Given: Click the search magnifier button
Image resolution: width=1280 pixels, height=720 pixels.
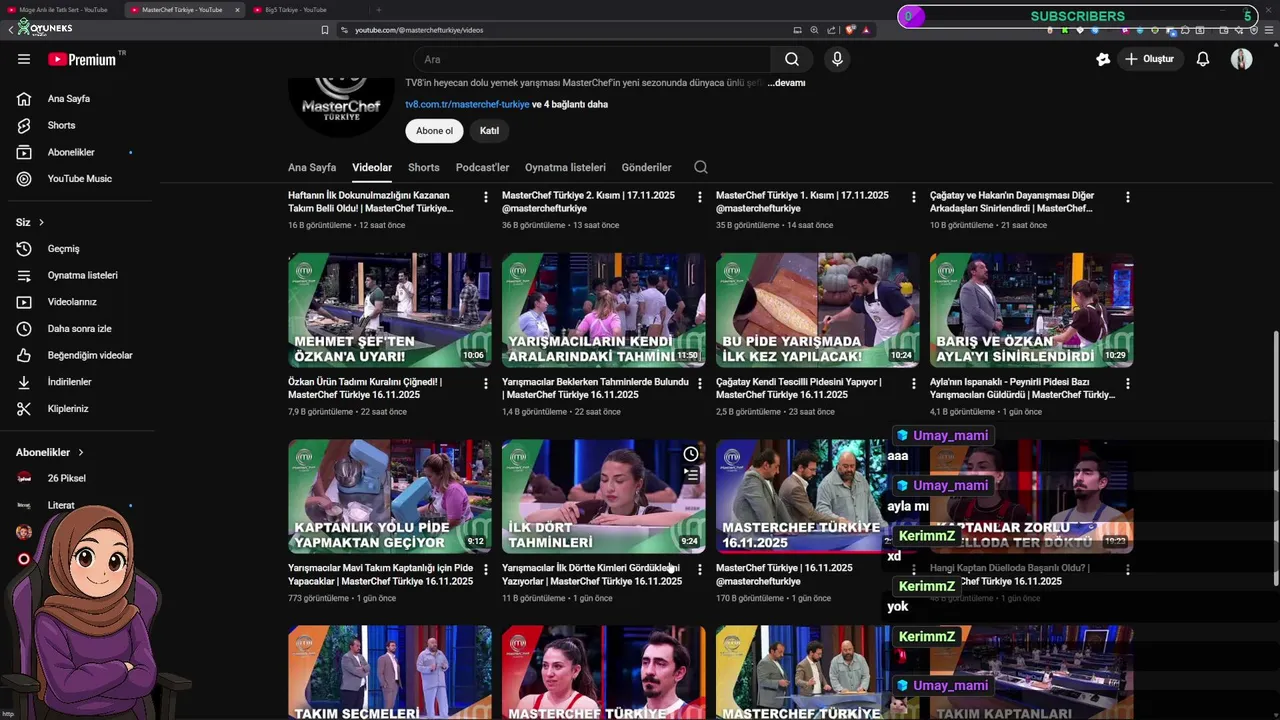Looking at the screenshot, I should tap(792, 59).
